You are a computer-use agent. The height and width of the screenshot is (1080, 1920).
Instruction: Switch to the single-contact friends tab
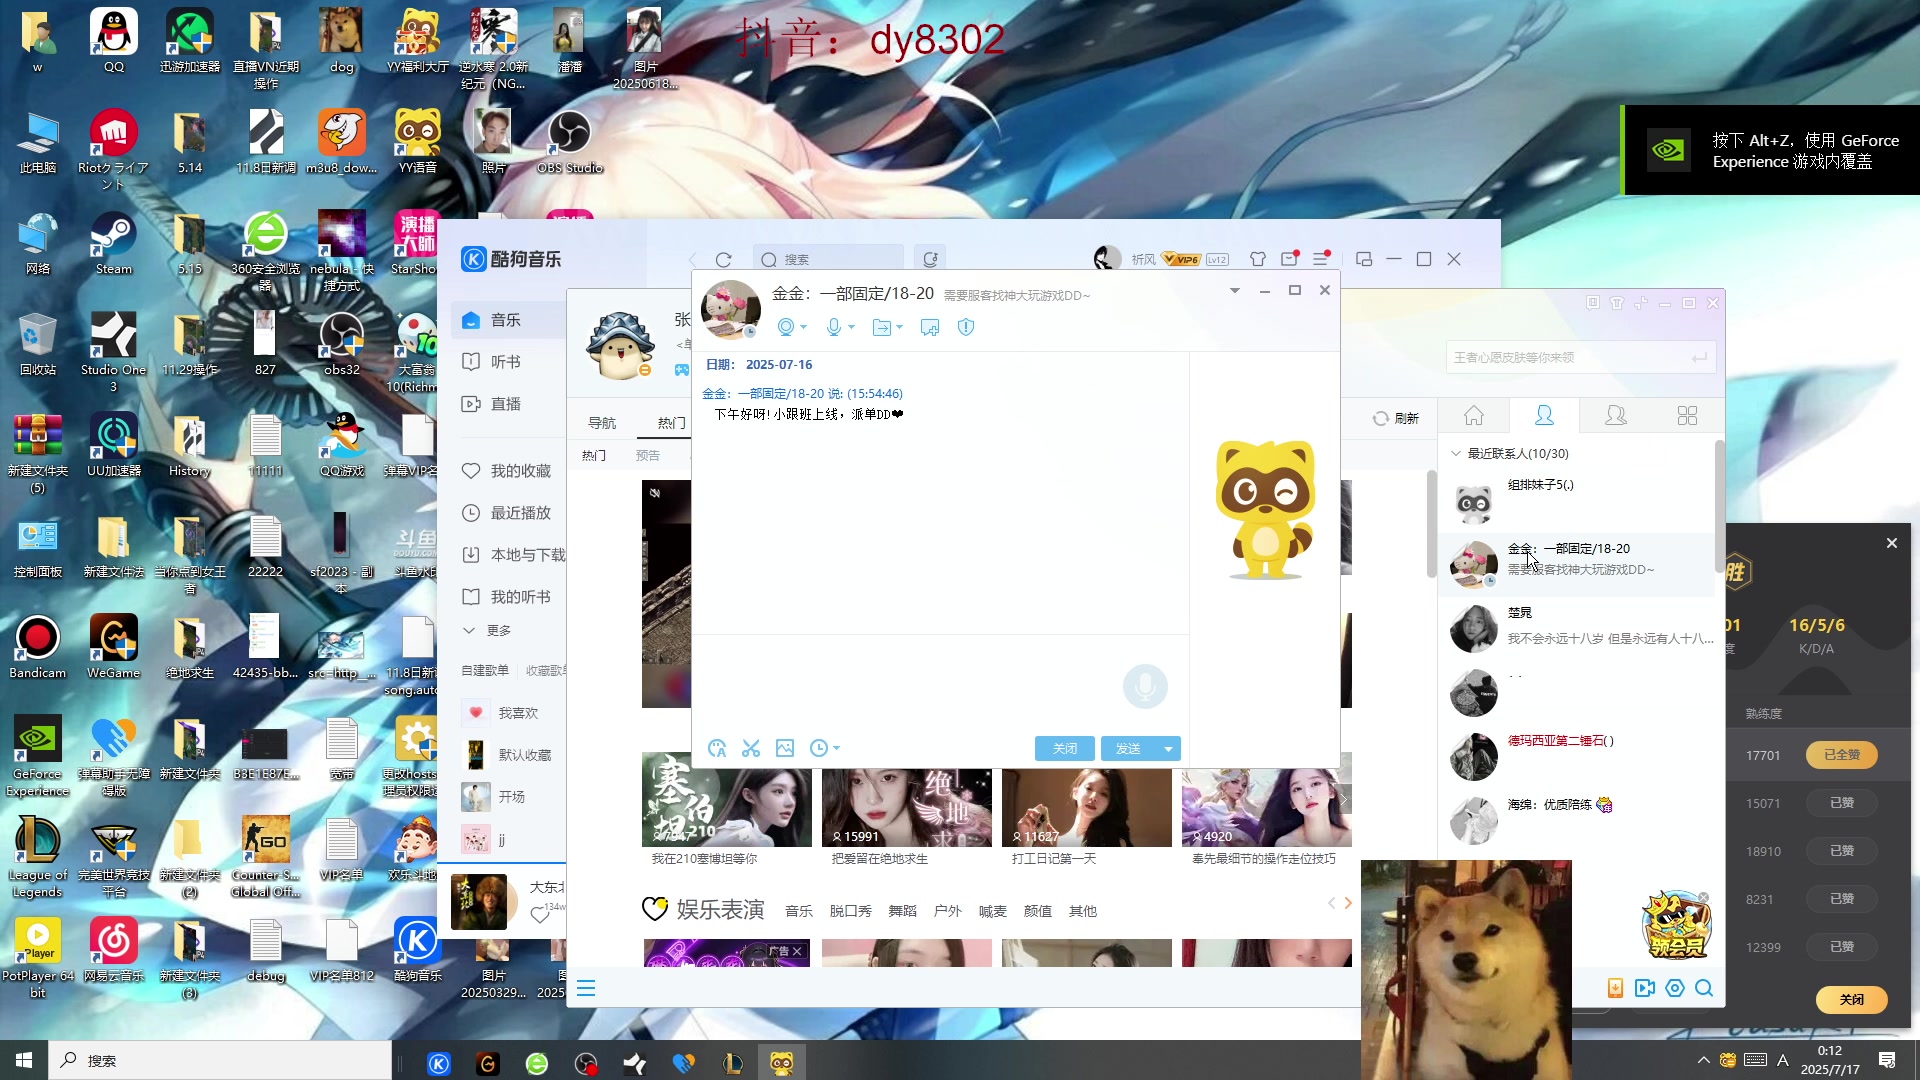pos(1544,416)
